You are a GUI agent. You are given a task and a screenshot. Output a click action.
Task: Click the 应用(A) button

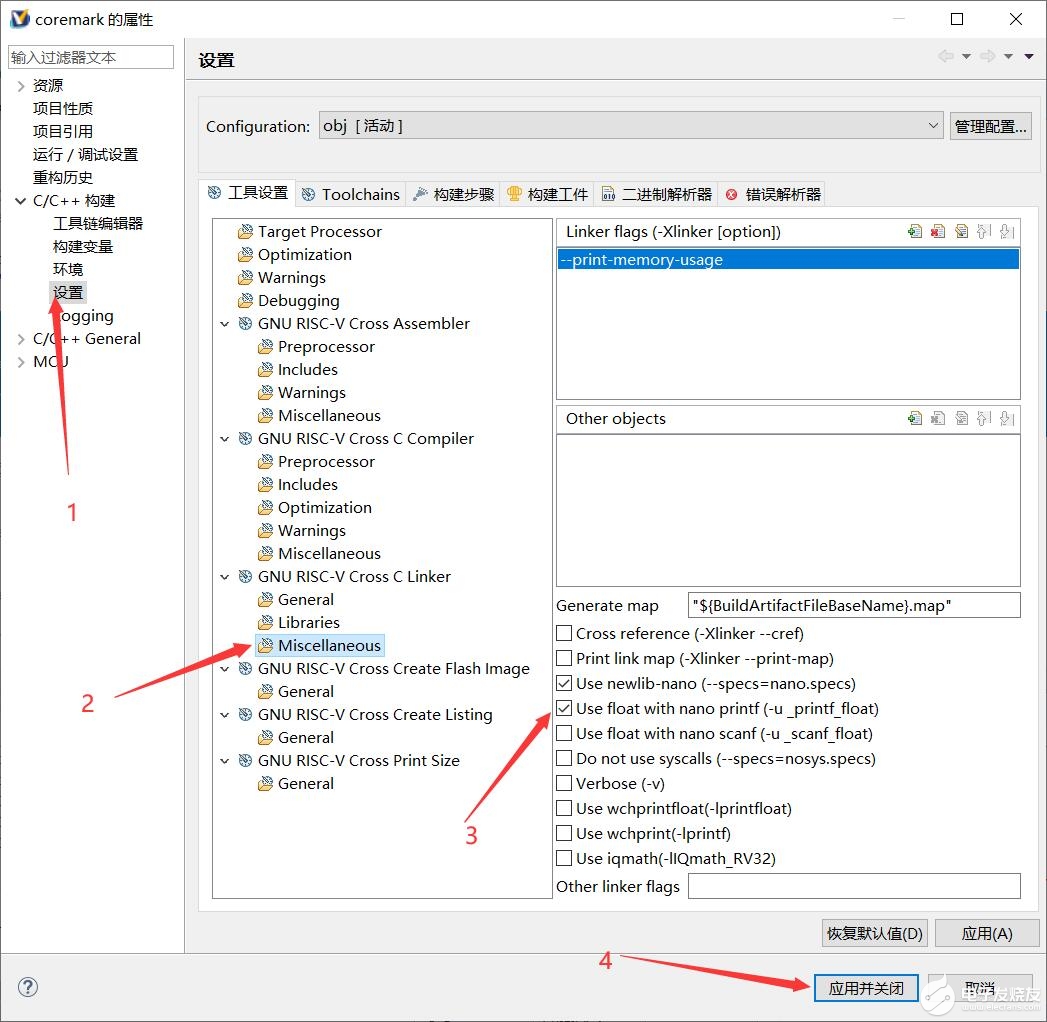pos(987,933)
